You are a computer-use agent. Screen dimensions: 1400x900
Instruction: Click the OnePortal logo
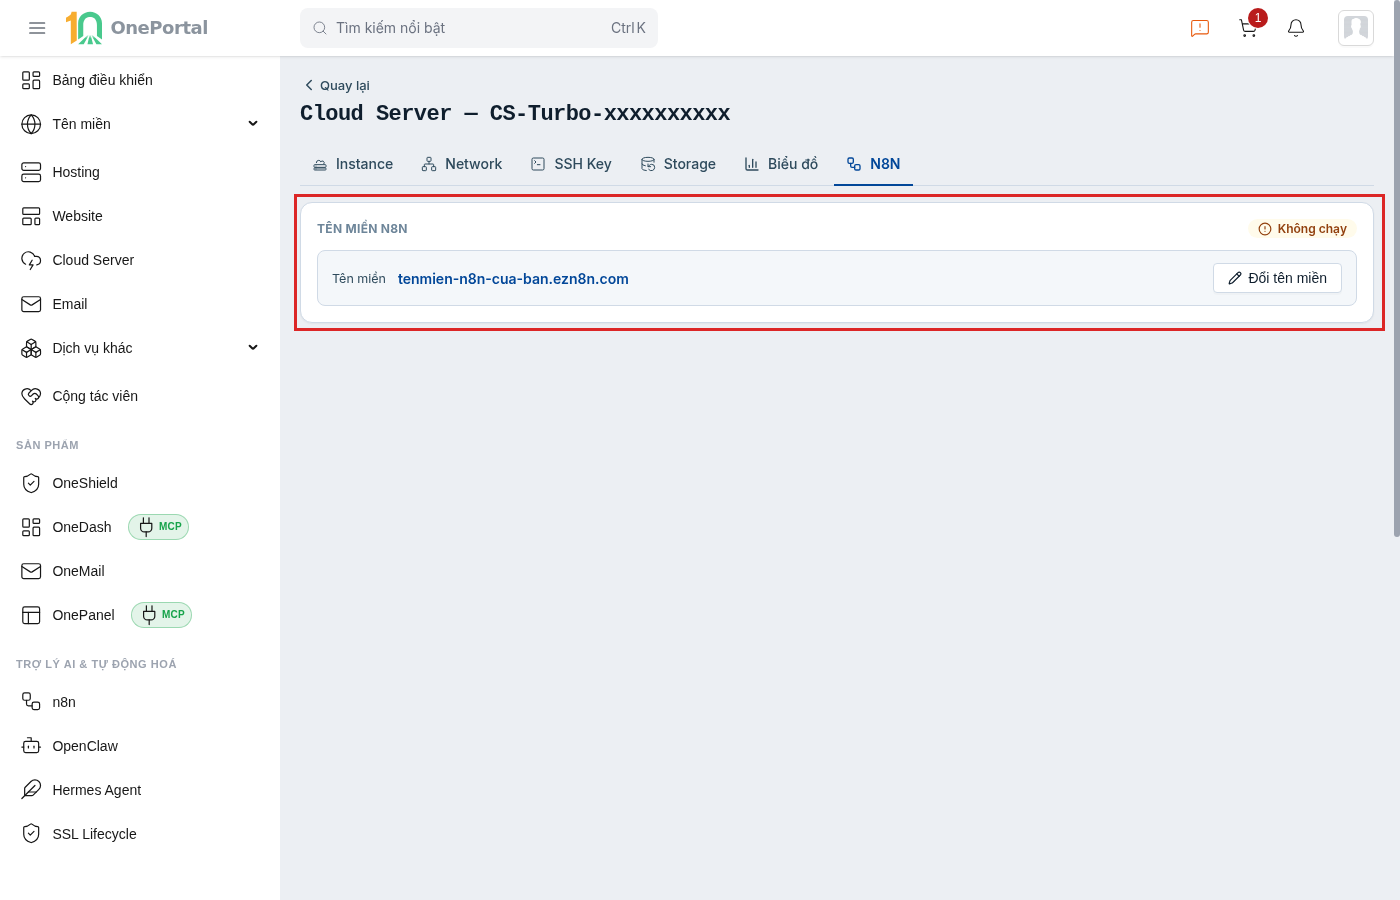point(137,28)
